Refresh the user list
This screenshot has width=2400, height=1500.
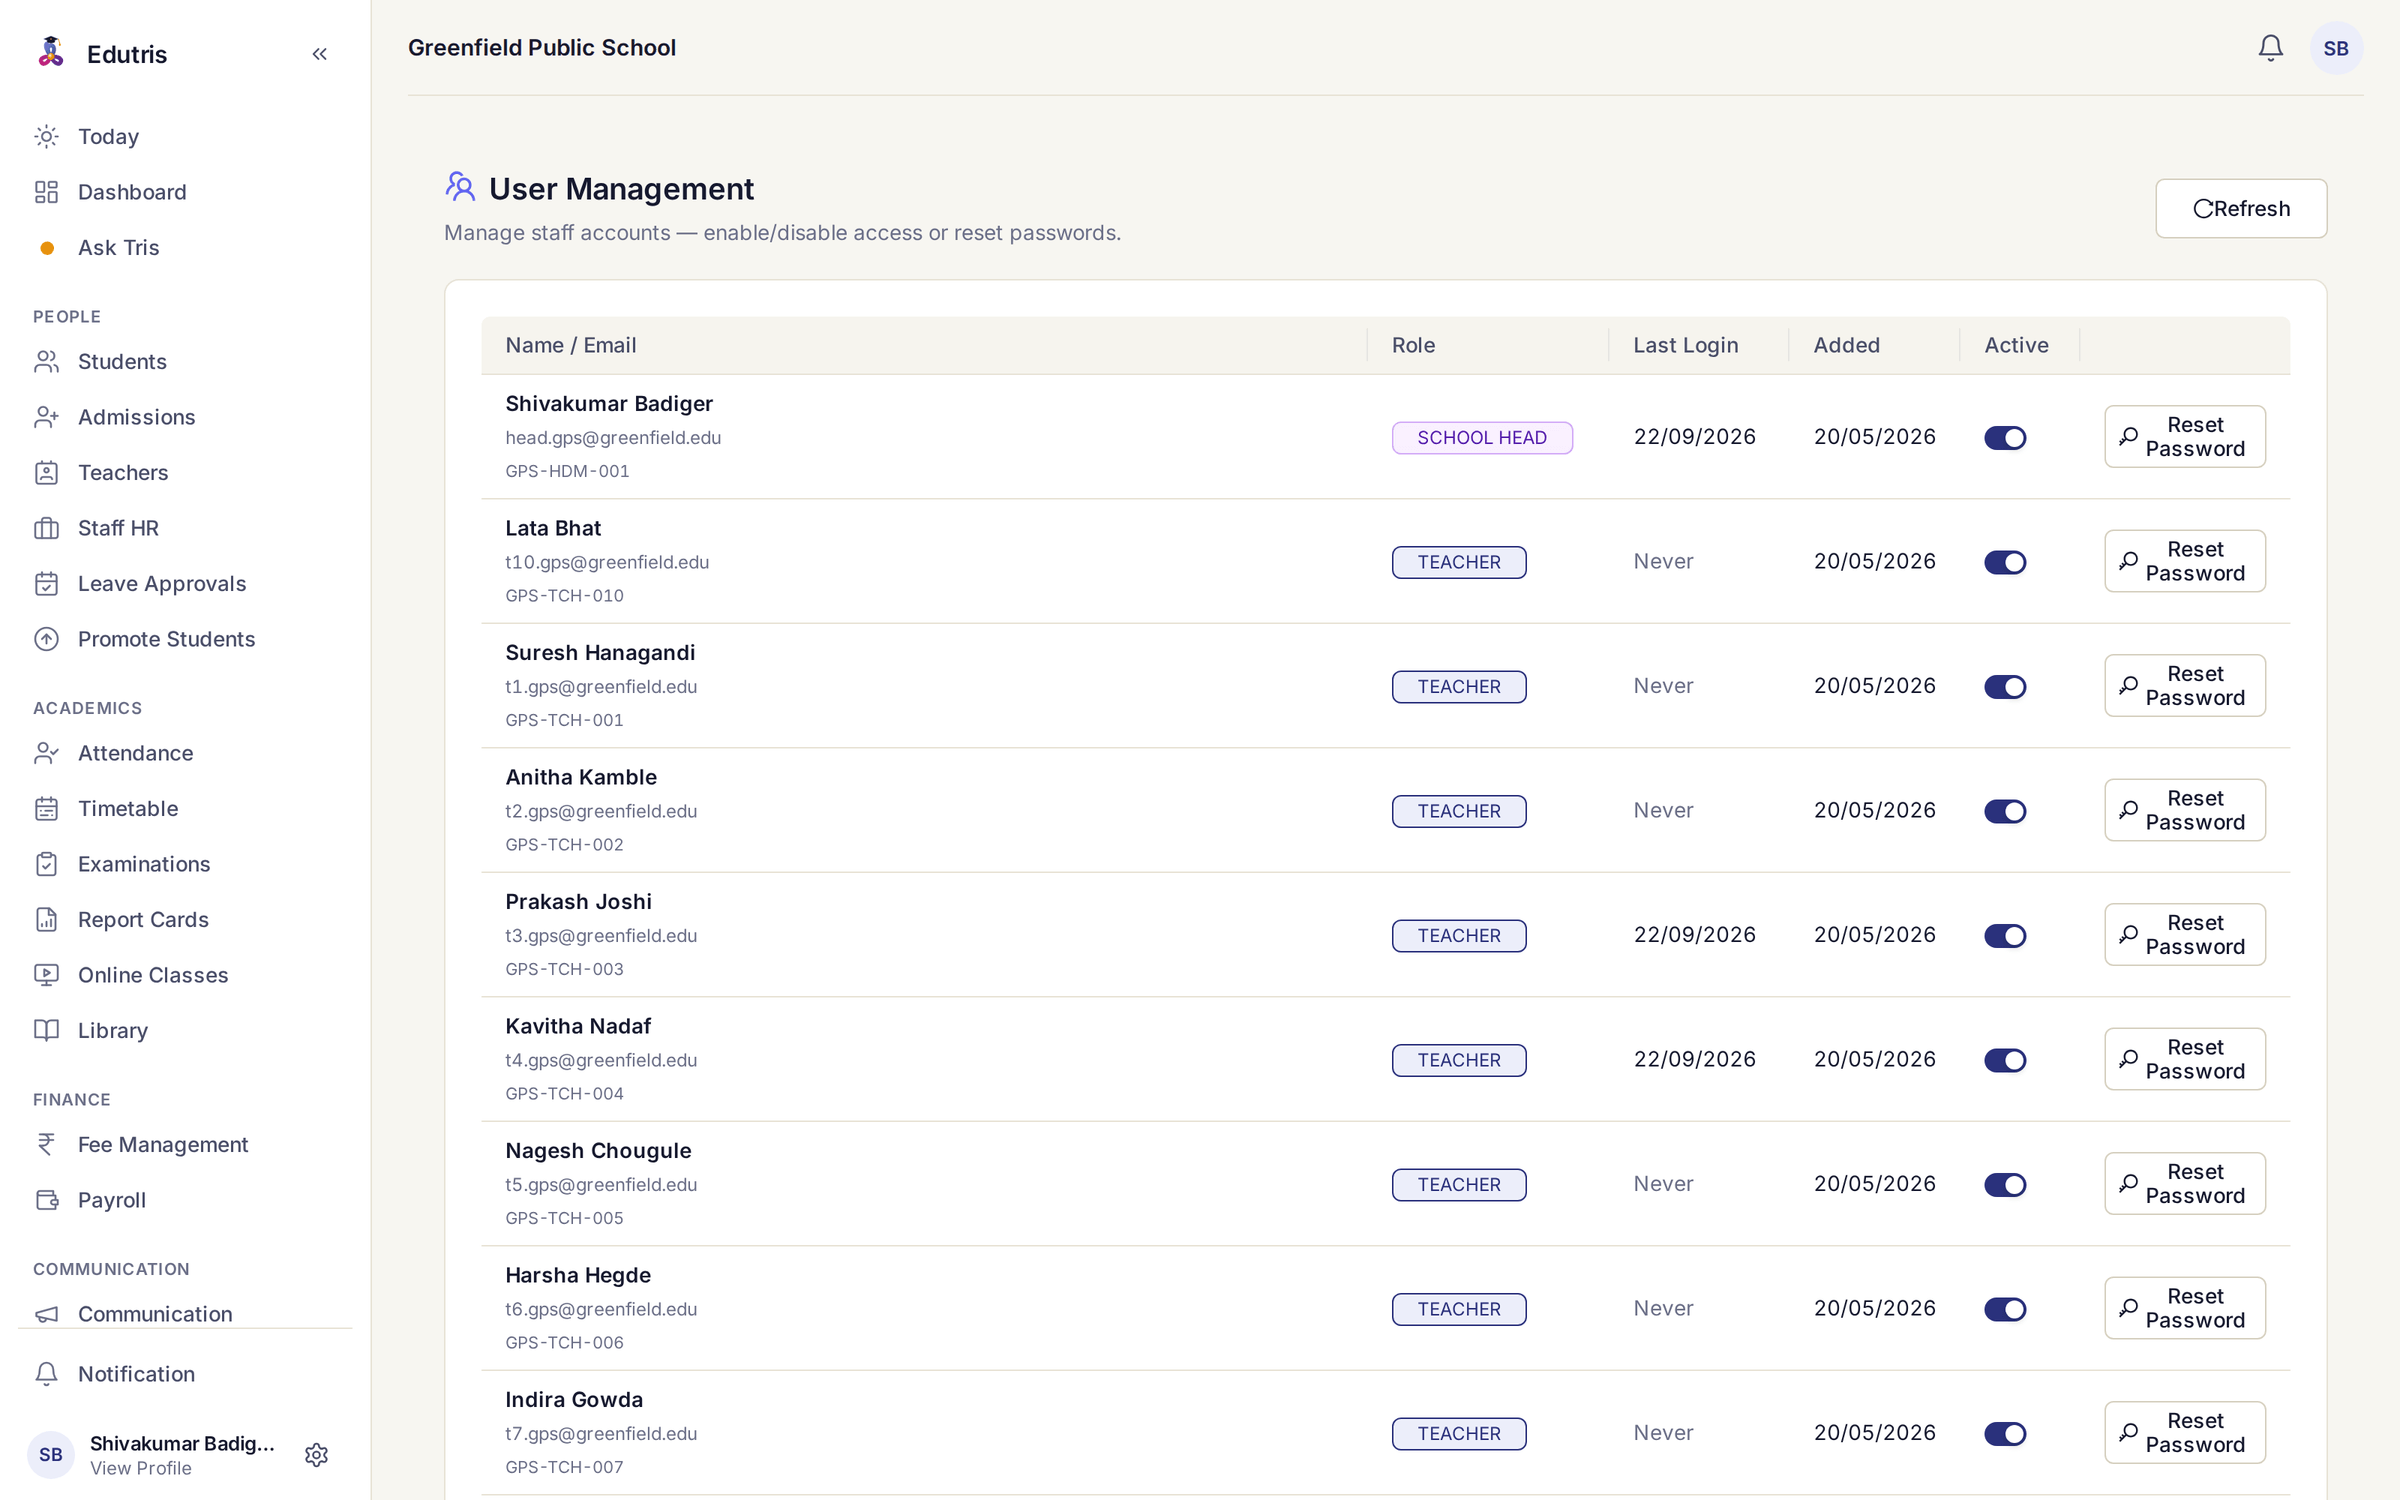[2241, 208]
